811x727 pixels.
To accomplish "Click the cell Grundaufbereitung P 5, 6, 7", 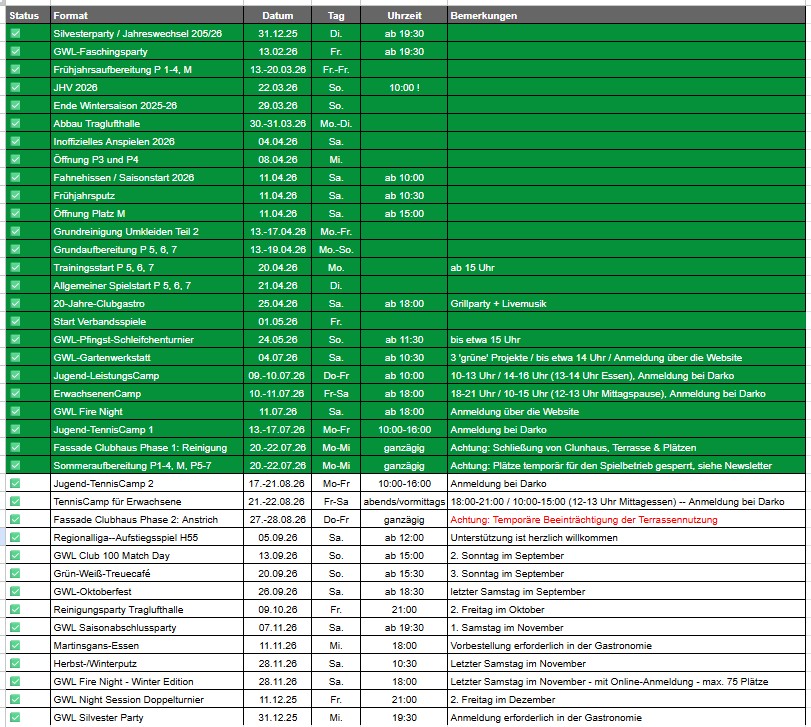I will pos(147,250).
